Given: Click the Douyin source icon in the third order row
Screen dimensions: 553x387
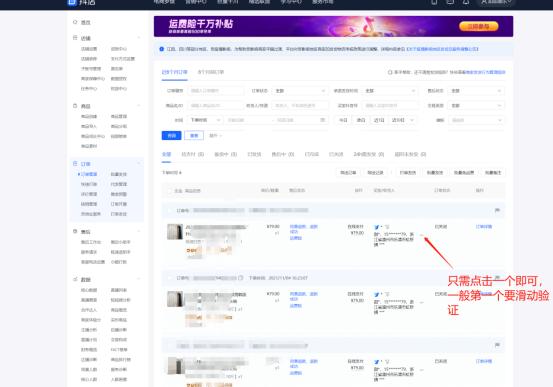Looking at the screenshot, I should 377,362.
